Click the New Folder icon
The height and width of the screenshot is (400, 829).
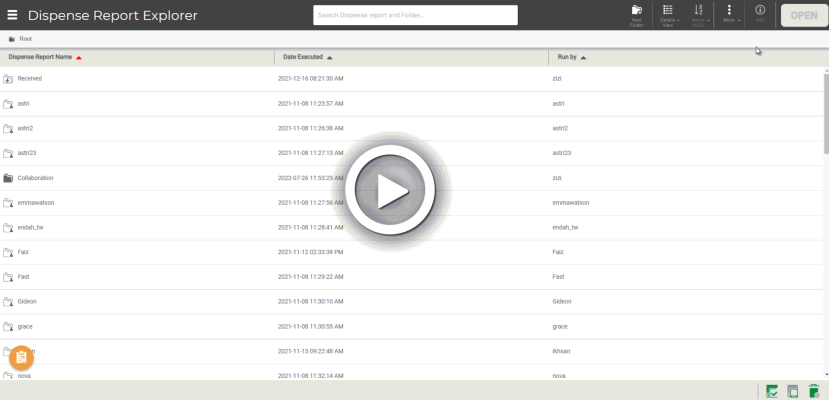coord(637,14)
